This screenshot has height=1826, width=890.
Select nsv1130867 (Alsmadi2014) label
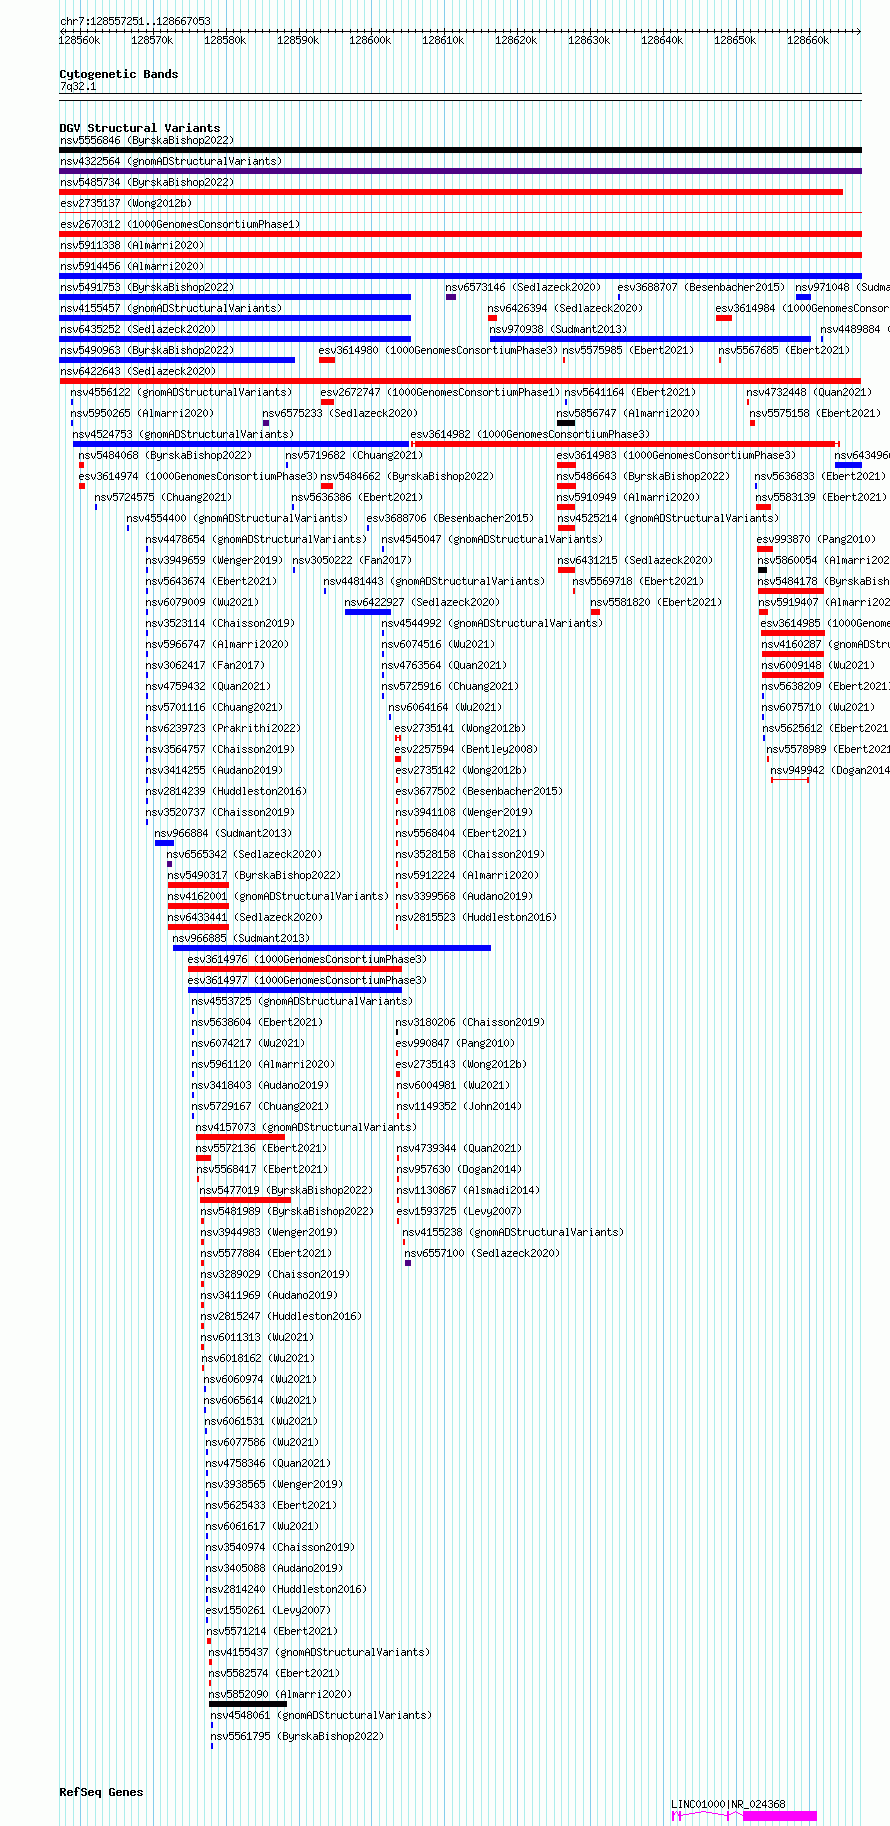click(x=468, y=1191)
